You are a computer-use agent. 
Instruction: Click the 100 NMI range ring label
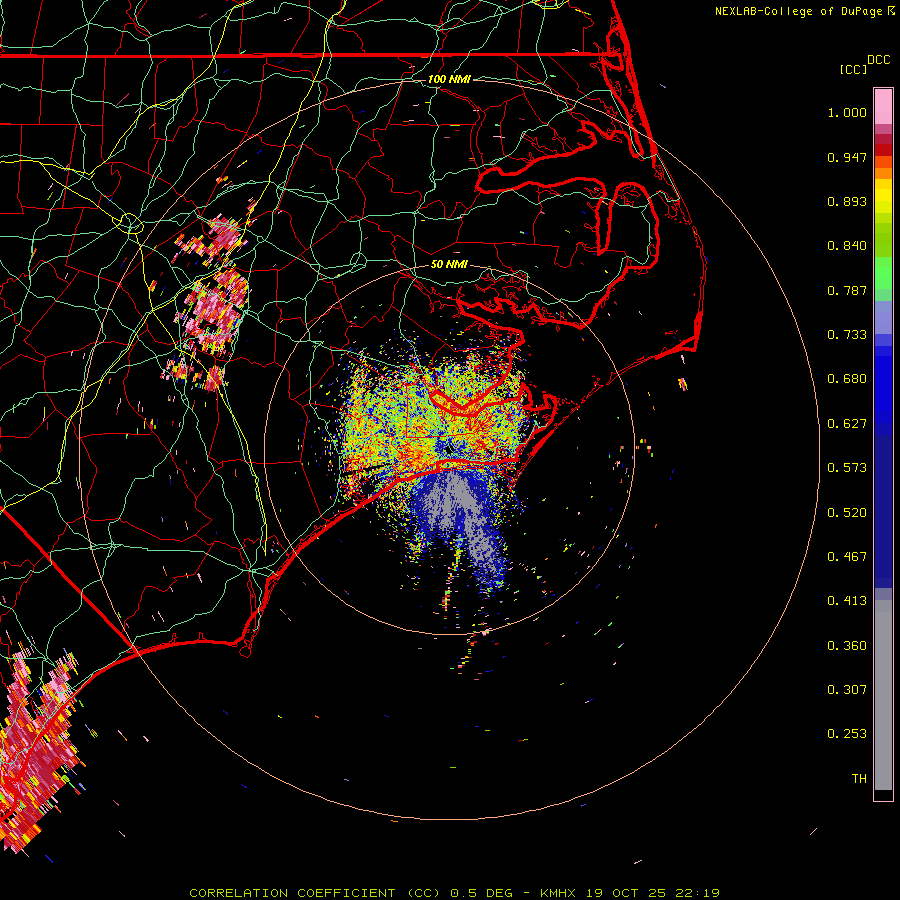pyautogui.click(x=449, y=79)
